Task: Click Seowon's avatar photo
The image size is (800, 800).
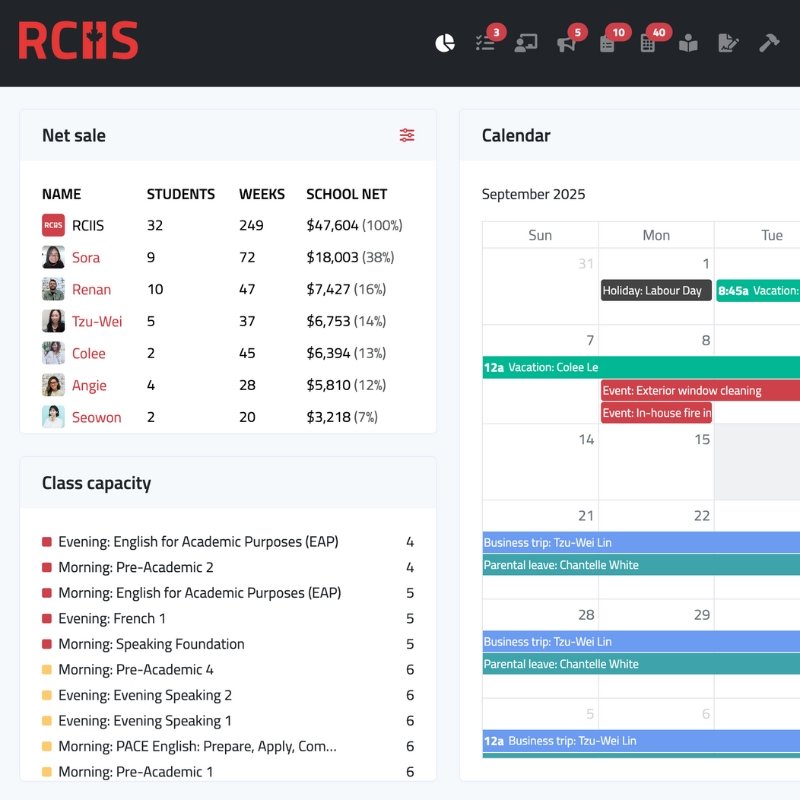Action: coord(53,417)
